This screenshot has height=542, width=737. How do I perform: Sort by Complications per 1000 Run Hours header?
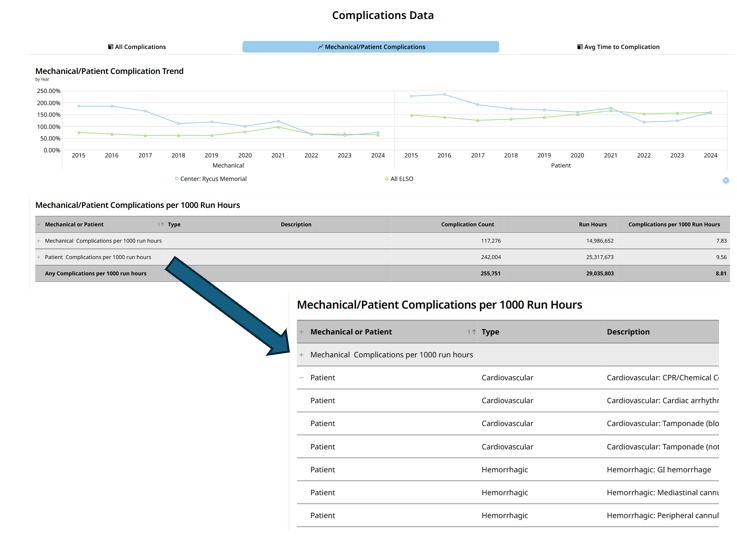[674, 225]
